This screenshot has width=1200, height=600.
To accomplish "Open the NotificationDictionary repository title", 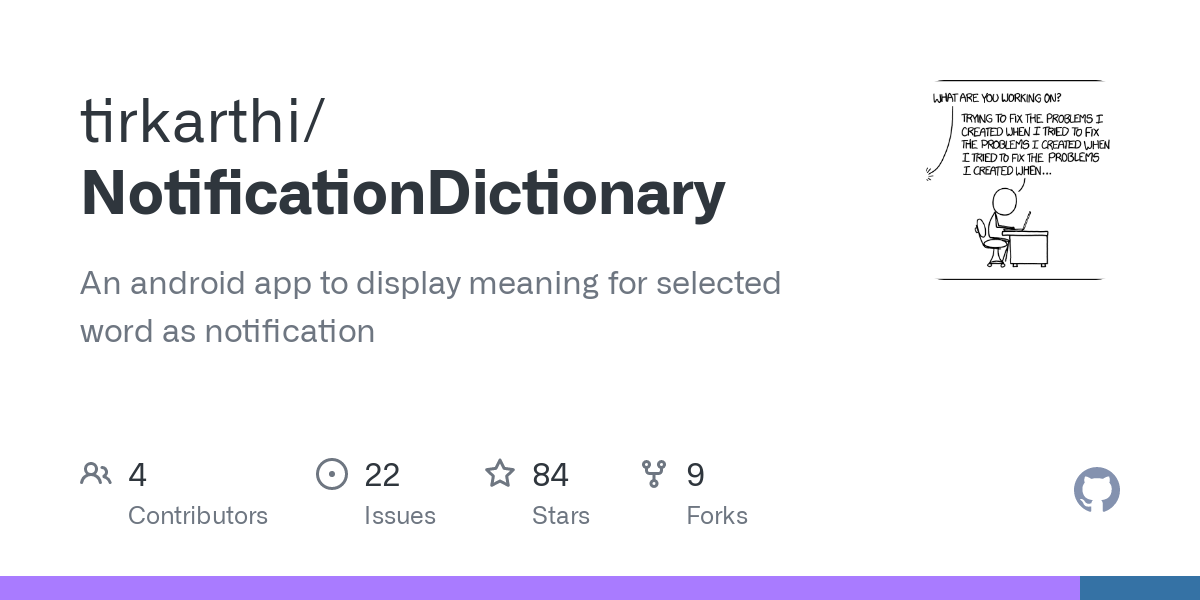I will (403, 193).
